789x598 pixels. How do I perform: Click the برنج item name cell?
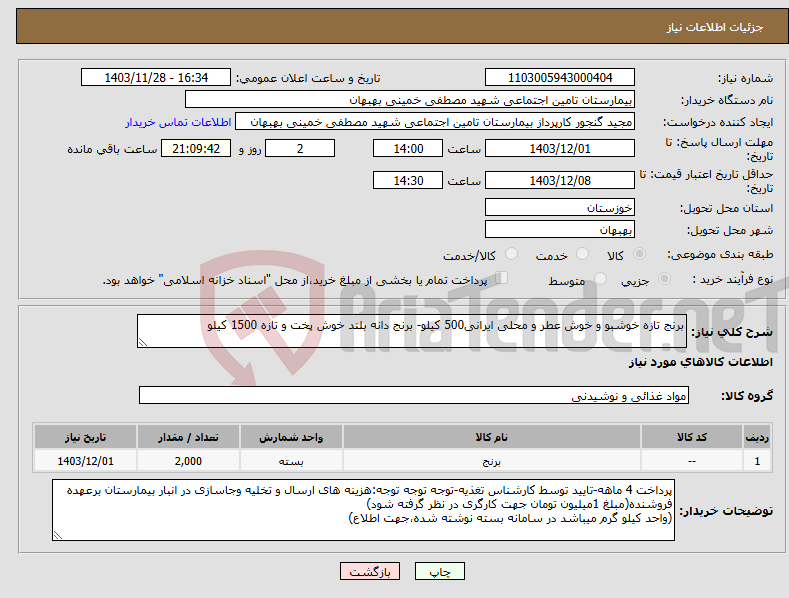click(492, 461)
